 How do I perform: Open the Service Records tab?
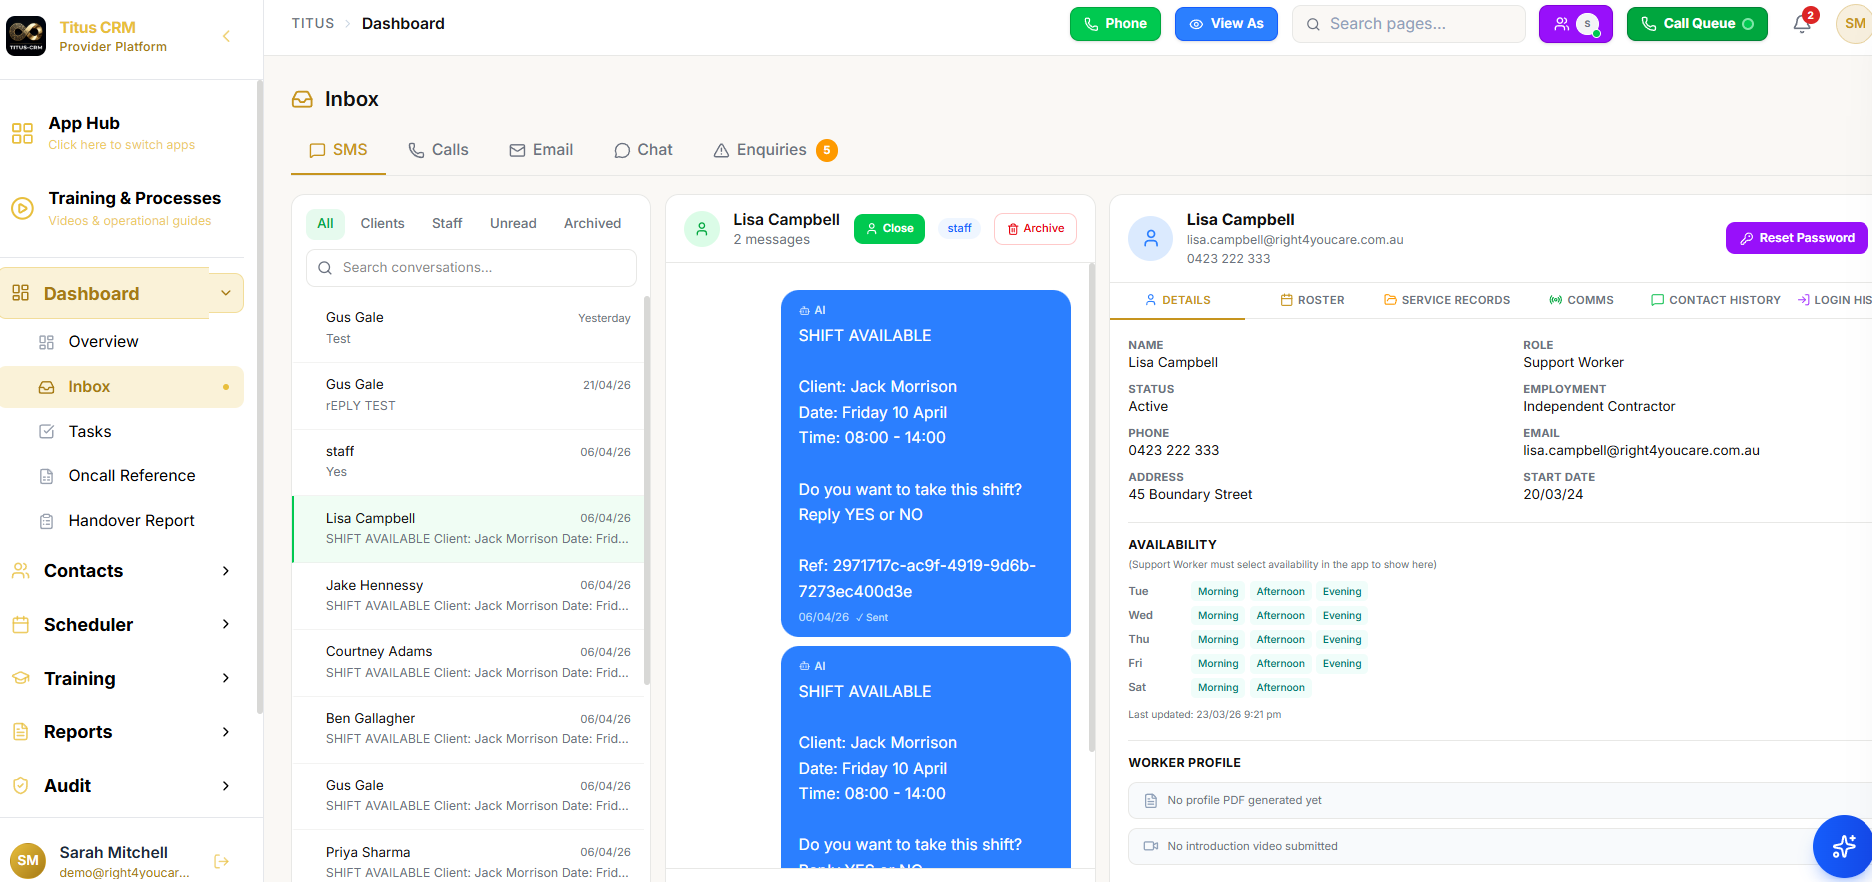click(x=1447, y=300)
